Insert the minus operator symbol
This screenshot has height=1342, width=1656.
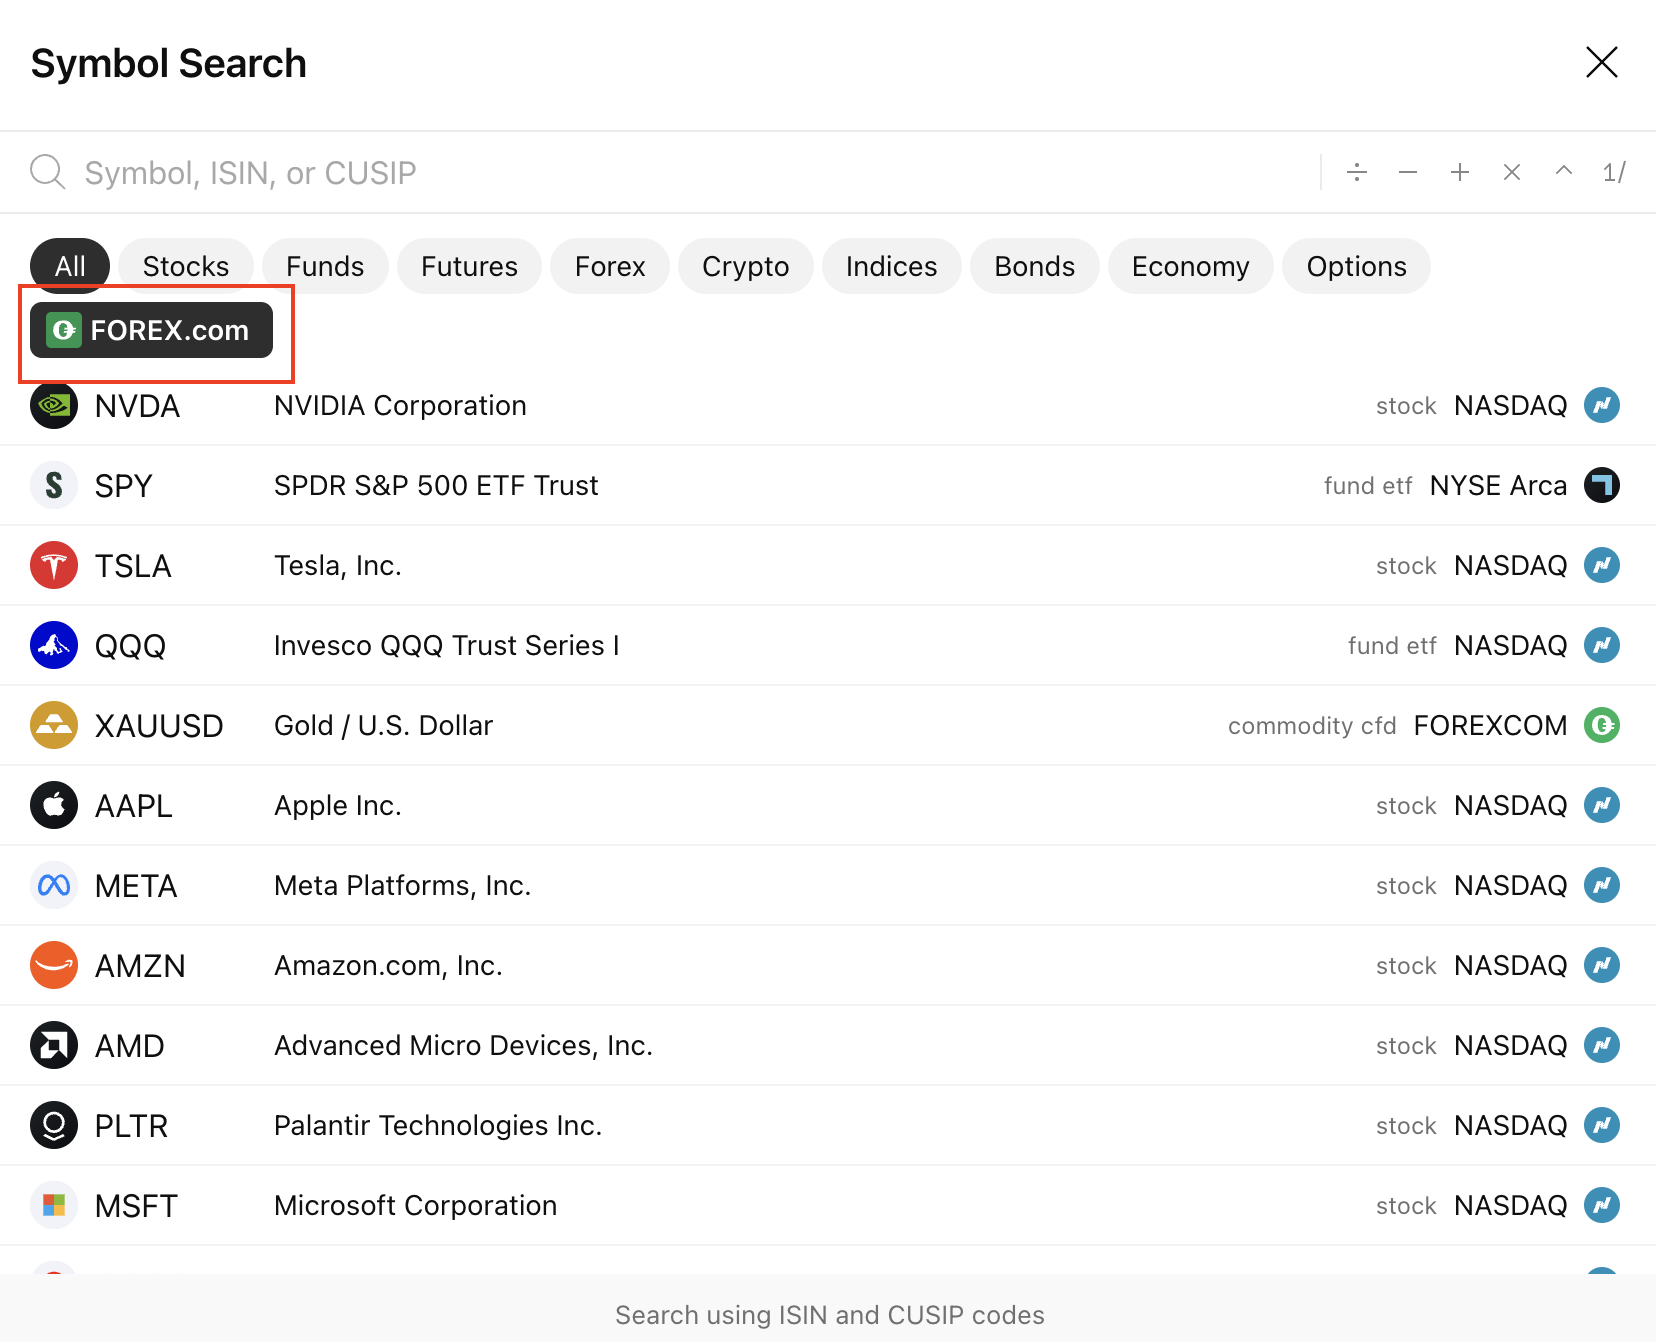tap(1408, 172)
